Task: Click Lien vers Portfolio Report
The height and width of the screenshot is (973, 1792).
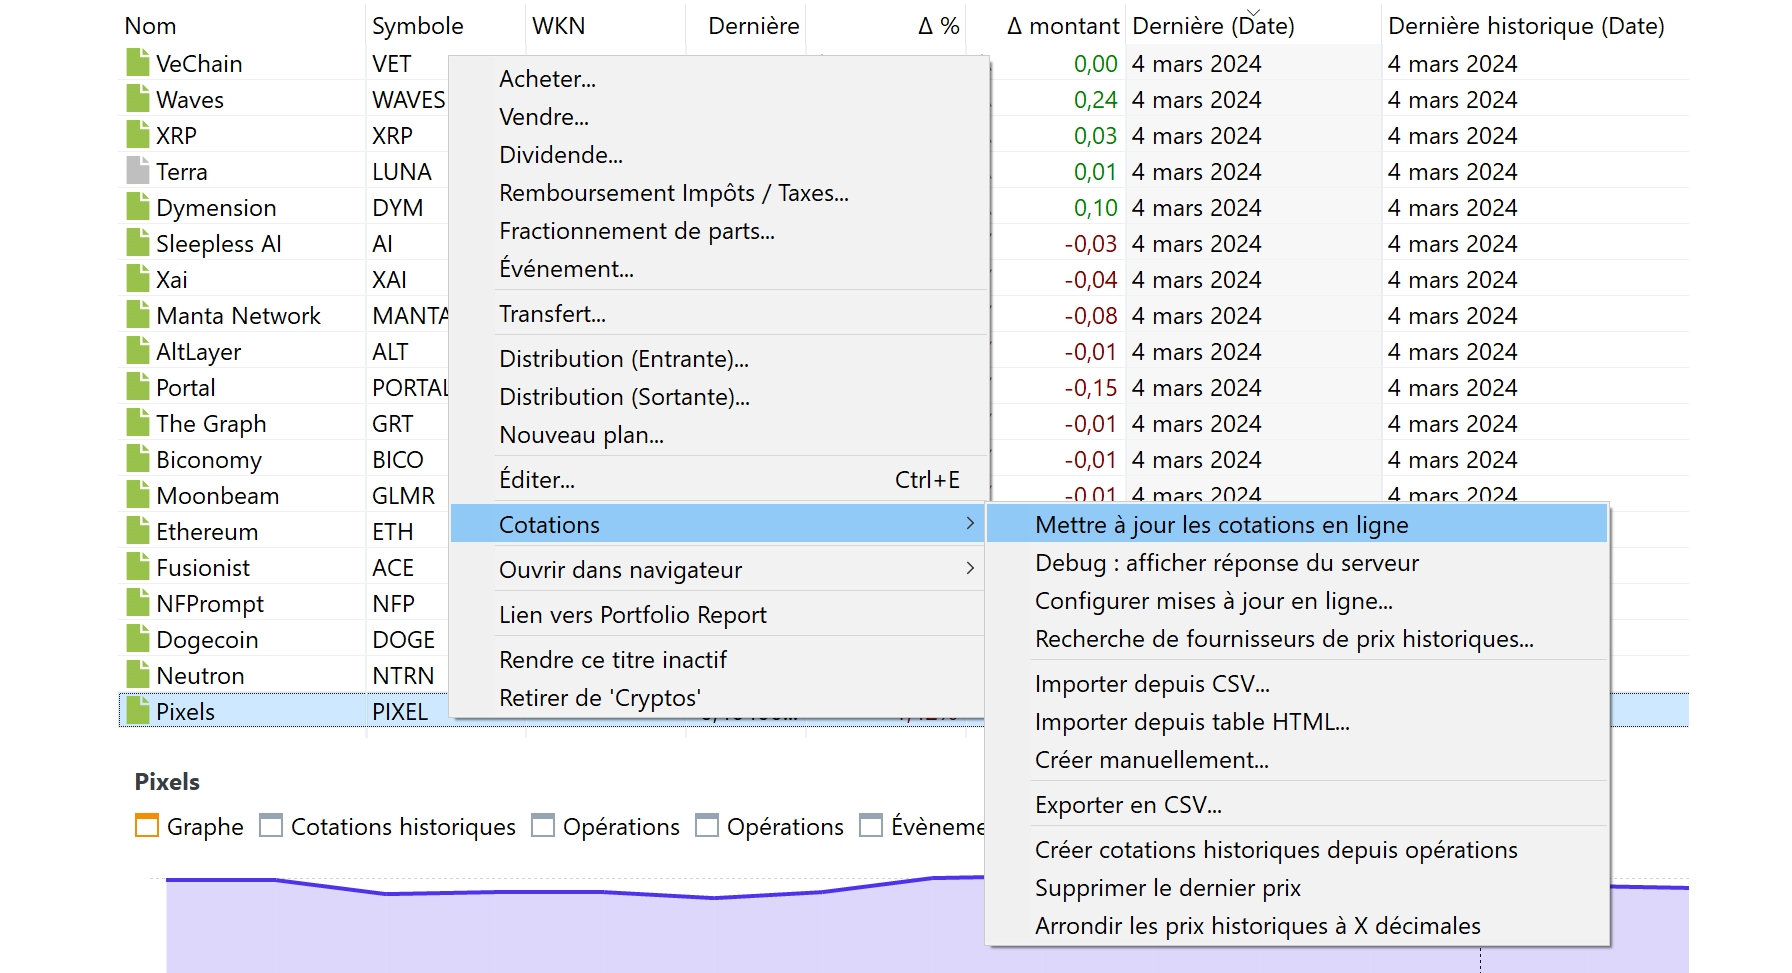Action: pos(632,615)
